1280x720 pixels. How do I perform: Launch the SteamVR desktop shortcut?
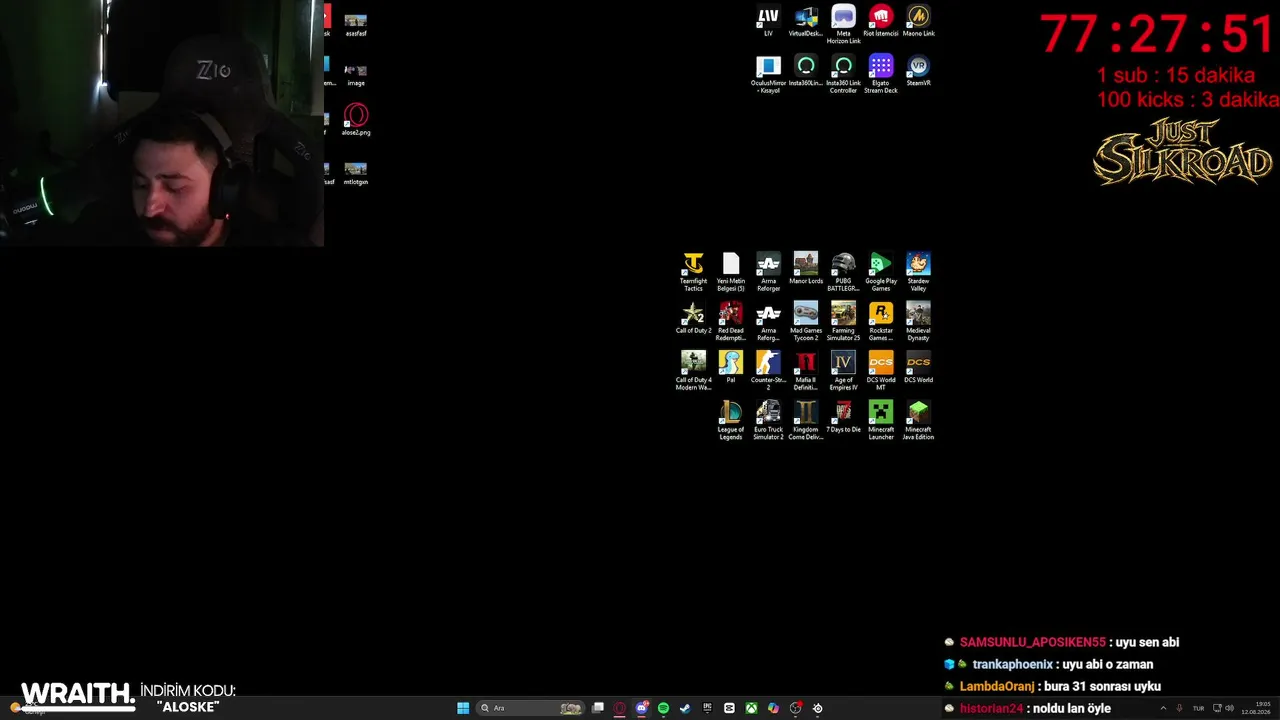point(918,70)
